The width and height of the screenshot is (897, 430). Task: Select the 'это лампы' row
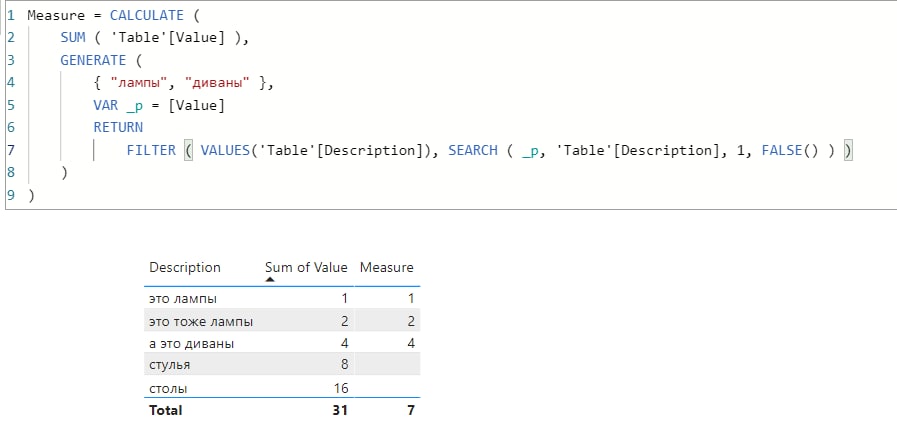pyautogui.click(x=282, y=298)
